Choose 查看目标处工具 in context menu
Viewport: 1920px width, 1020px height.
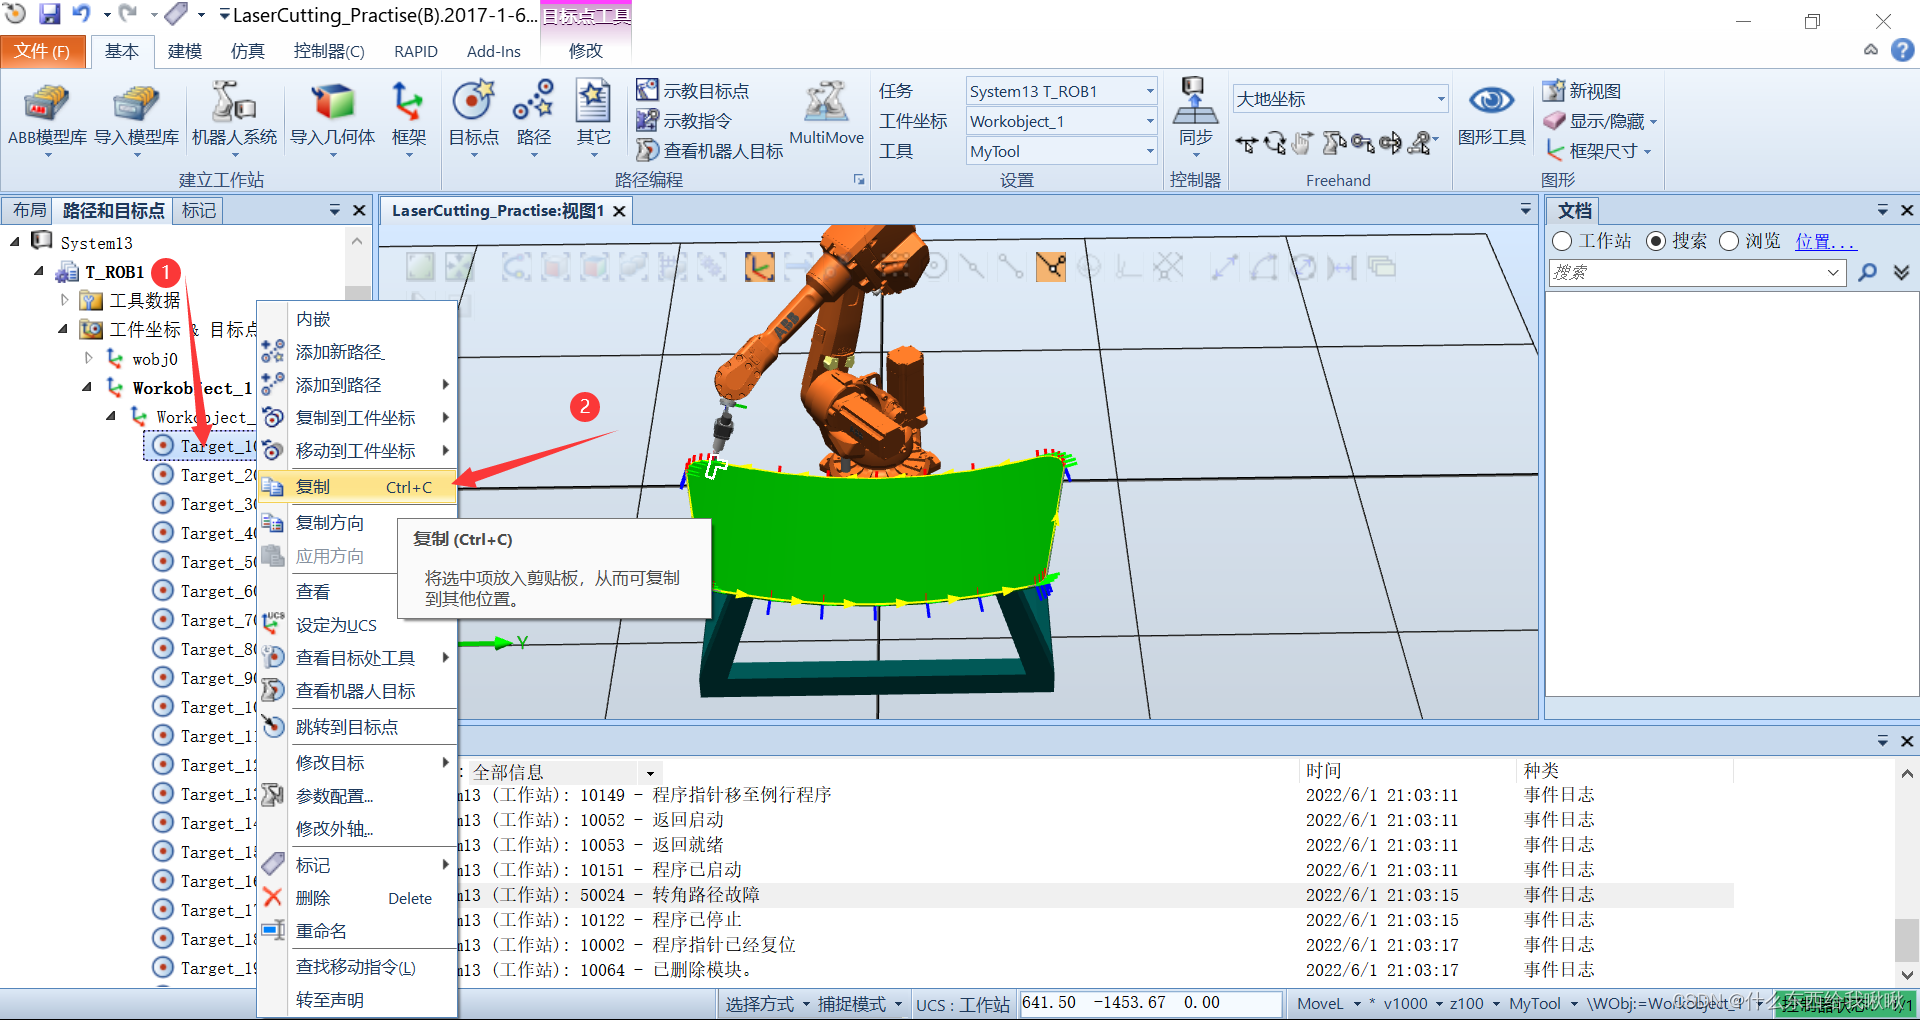[x=357, y=658]
